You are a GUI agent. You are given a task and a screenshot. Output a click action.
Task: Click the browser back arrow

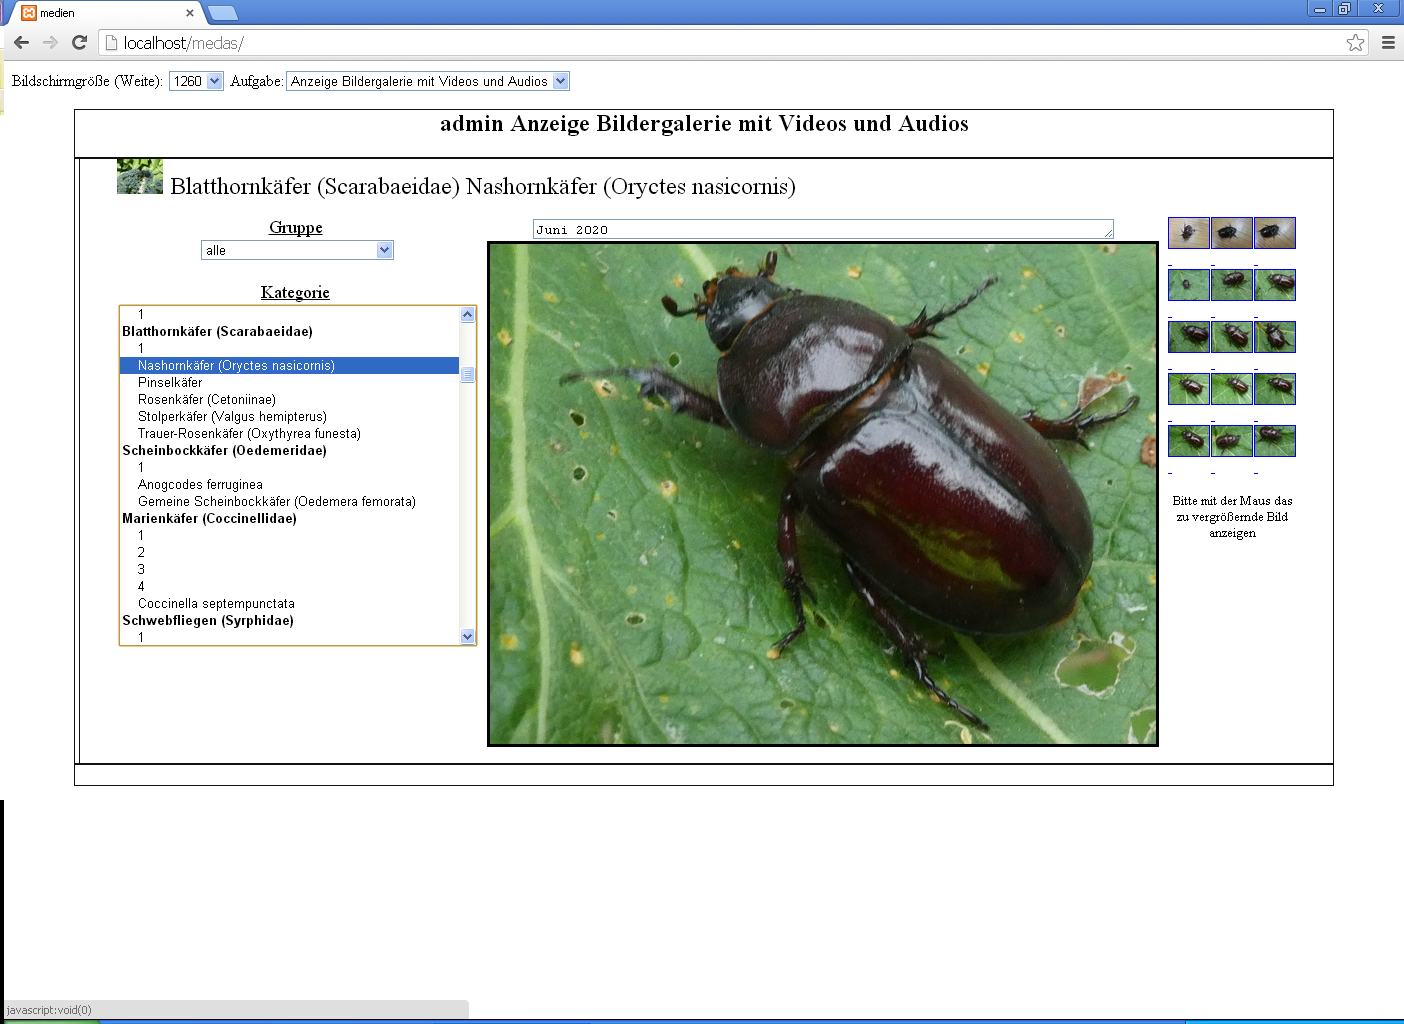[x=21, y=43]
